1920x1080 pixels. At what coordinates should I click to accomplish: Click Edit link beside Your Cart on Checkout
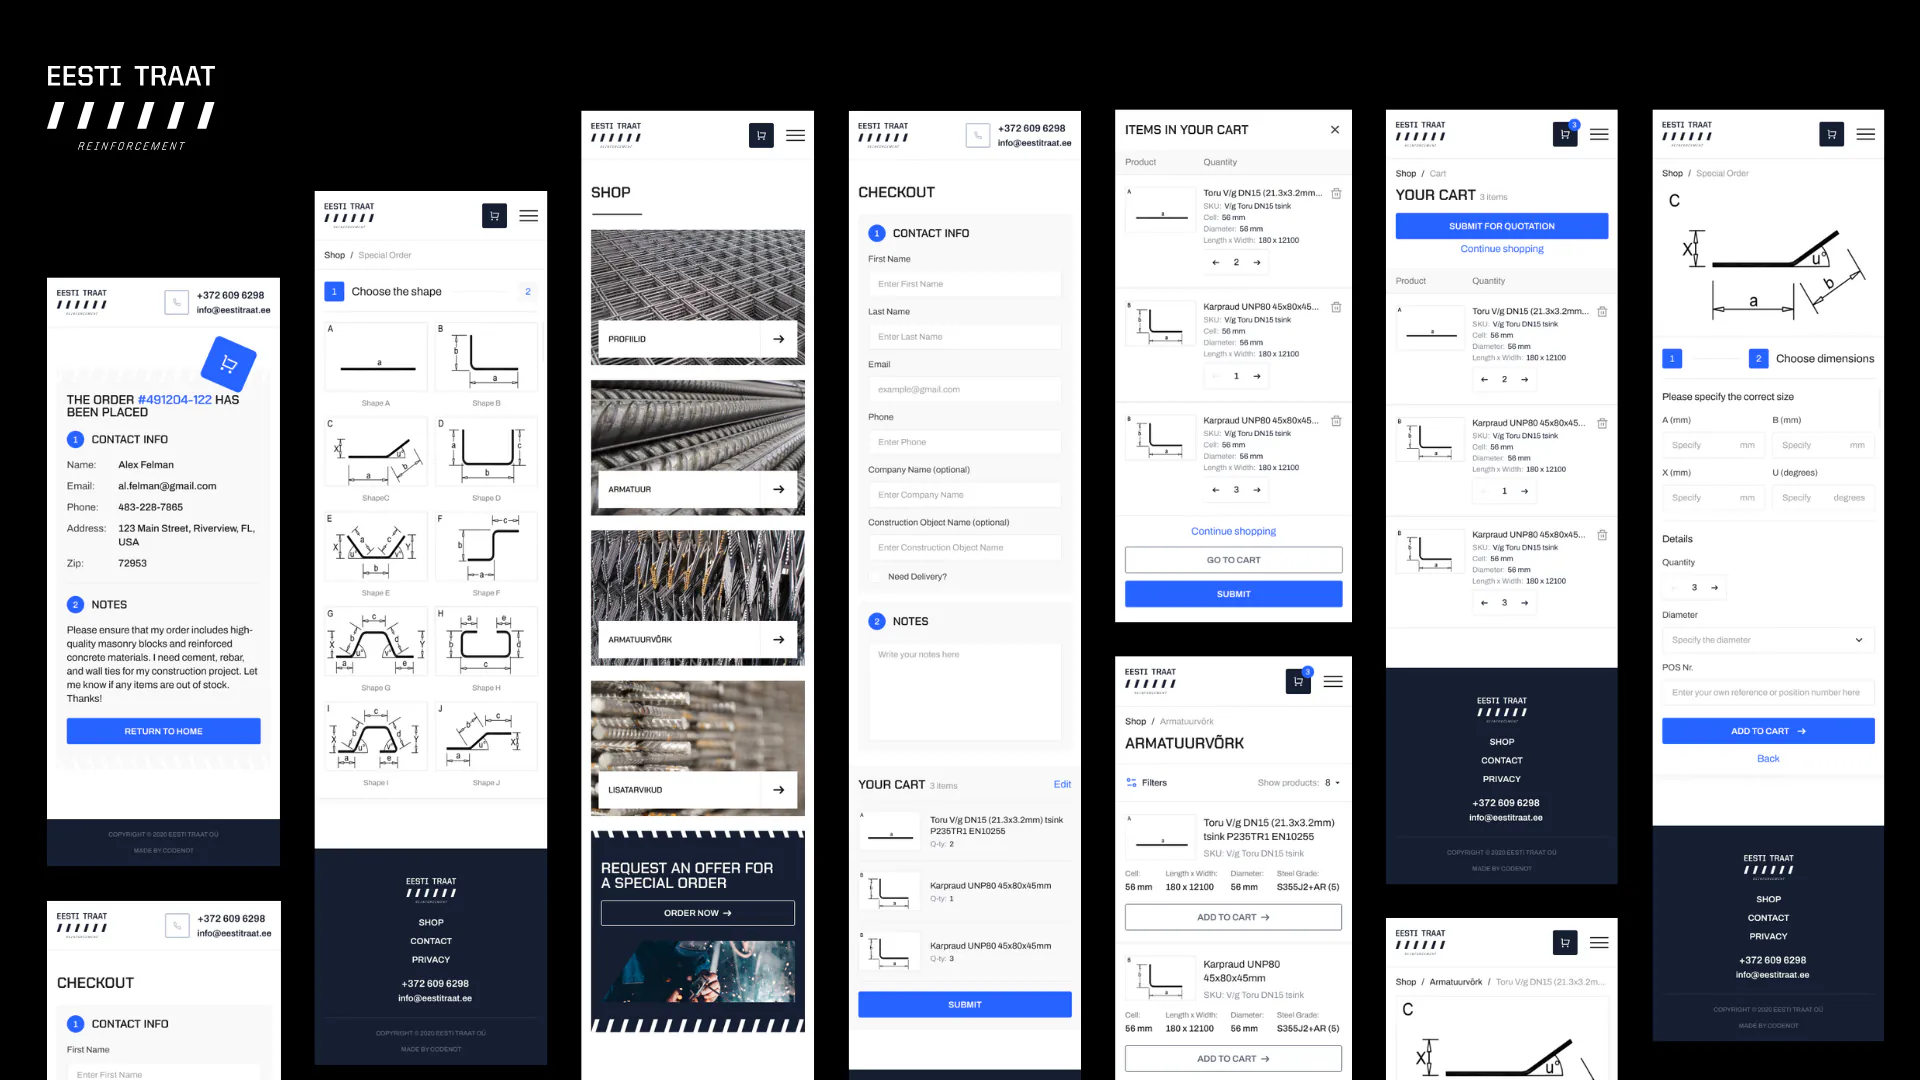tap(1062, 785)
